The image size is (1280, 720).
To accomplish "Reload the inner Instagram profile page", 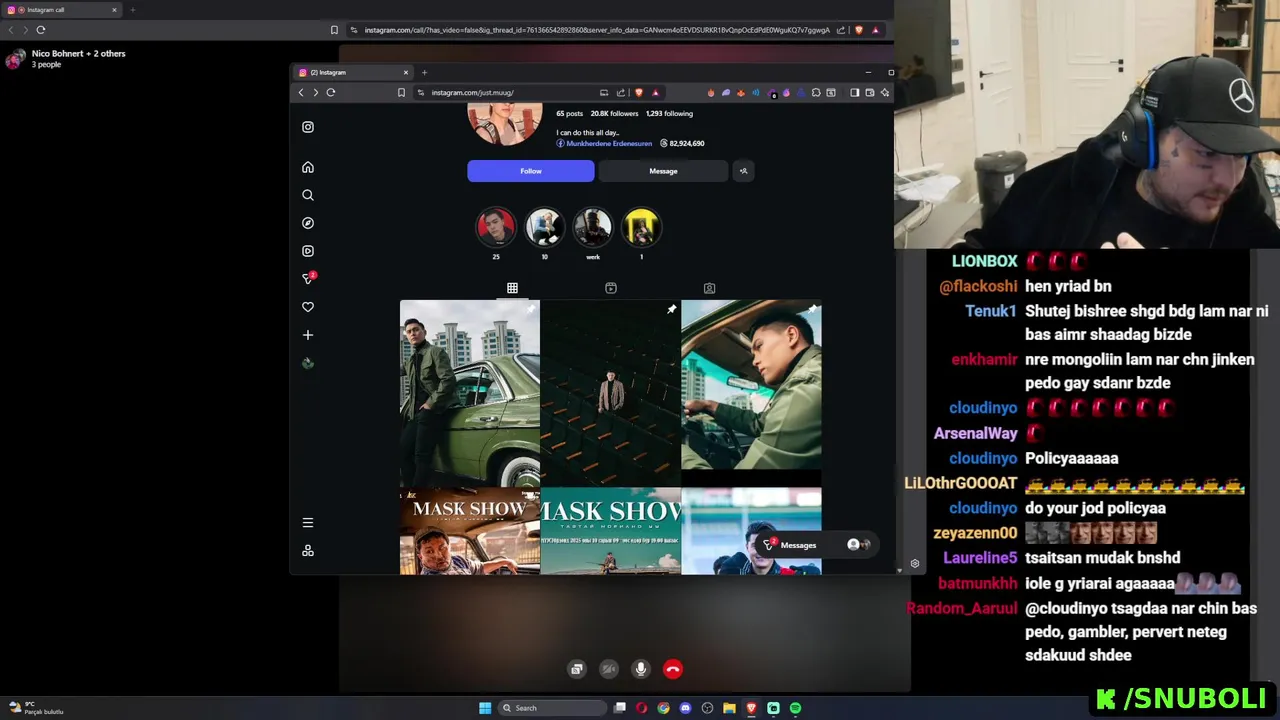I will (x=331, y=92).
